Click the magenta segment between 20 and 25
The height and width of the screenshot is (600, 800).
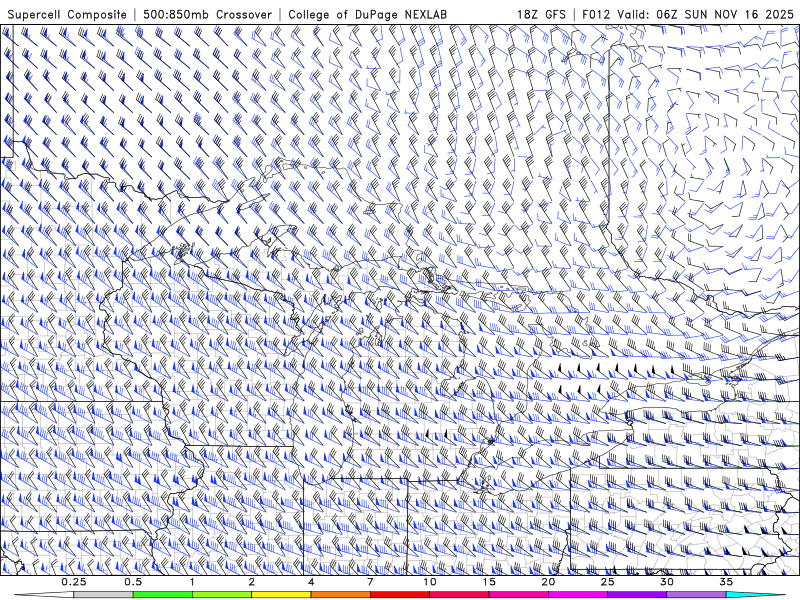(578, 595)
